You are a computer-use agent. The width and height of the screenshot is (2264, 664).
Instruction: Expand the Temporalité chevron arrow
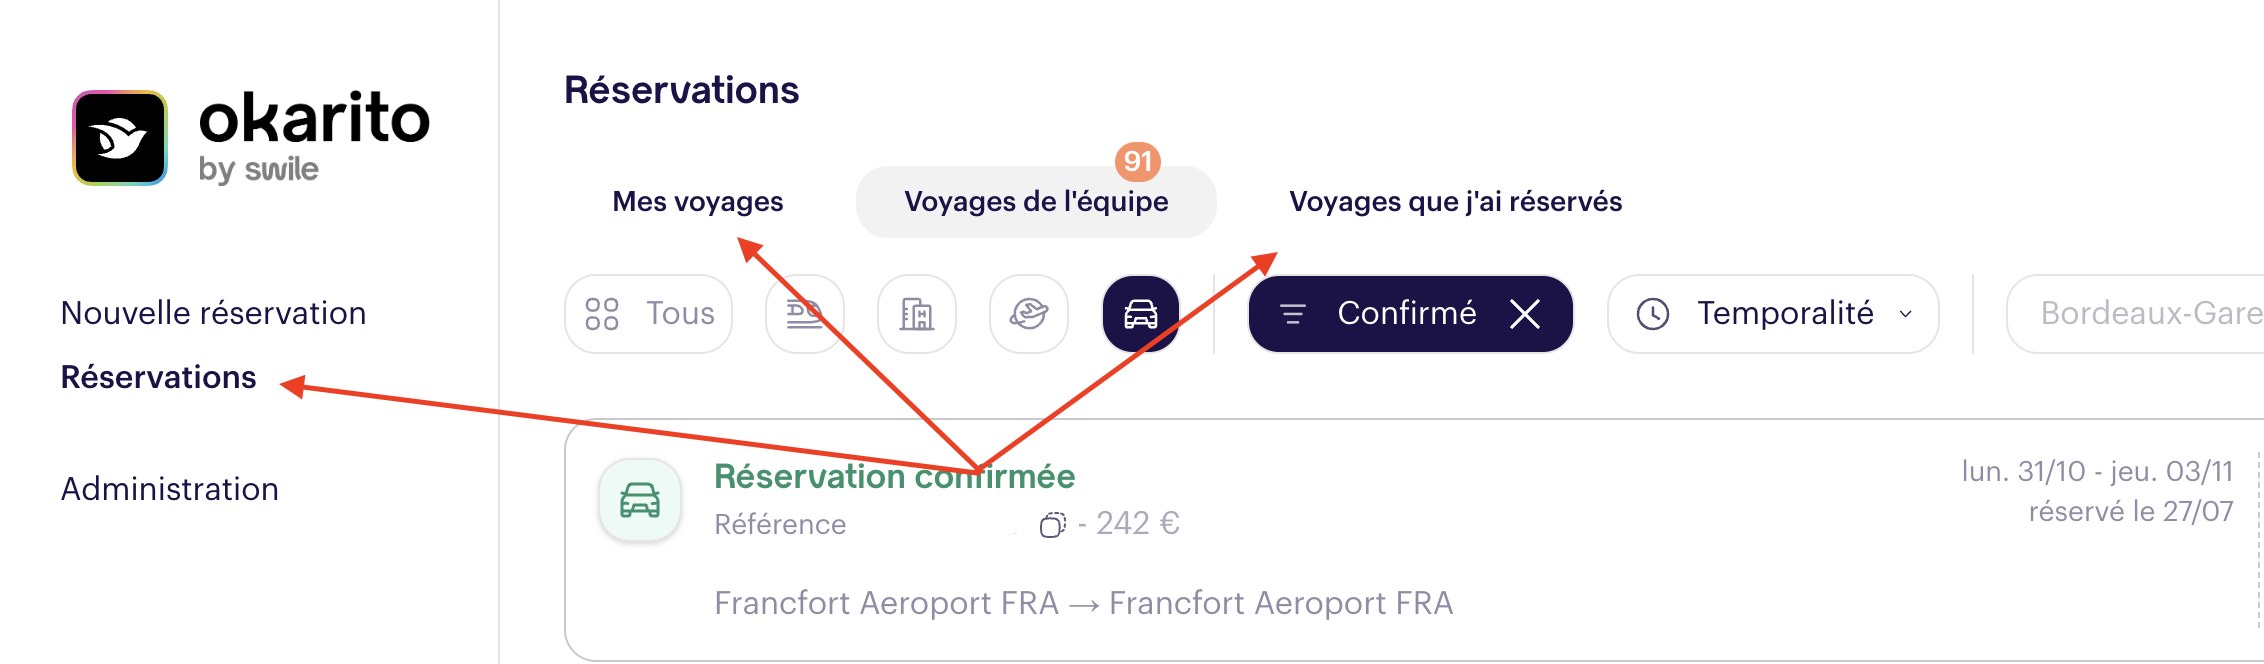[1906, 314]
